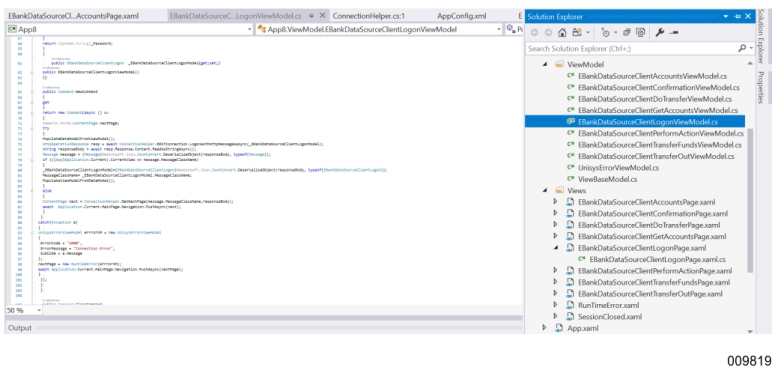This screenshot has width=778, height=379.
Task: Click the Solution Explorer scroll-up arrow
Action: pos(750,64)
